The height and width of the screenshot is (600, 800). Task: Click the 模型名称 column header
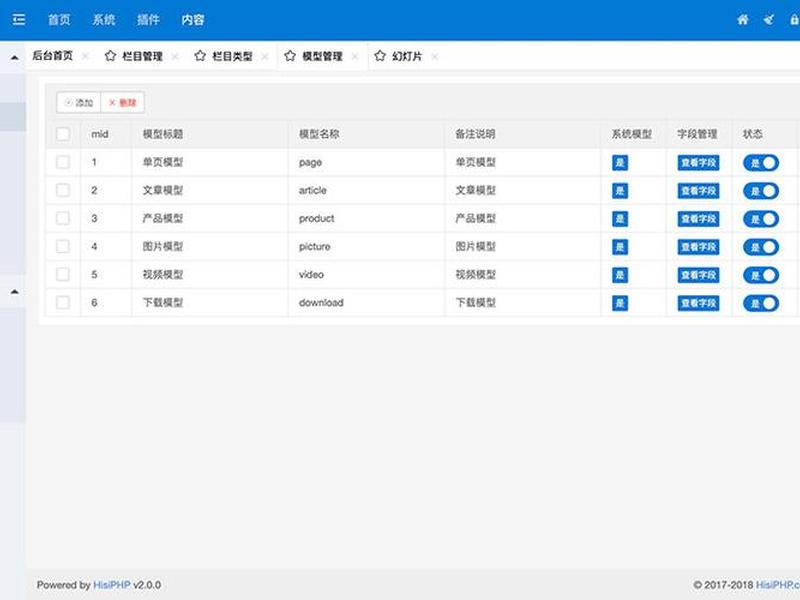(x=319, y=134)
